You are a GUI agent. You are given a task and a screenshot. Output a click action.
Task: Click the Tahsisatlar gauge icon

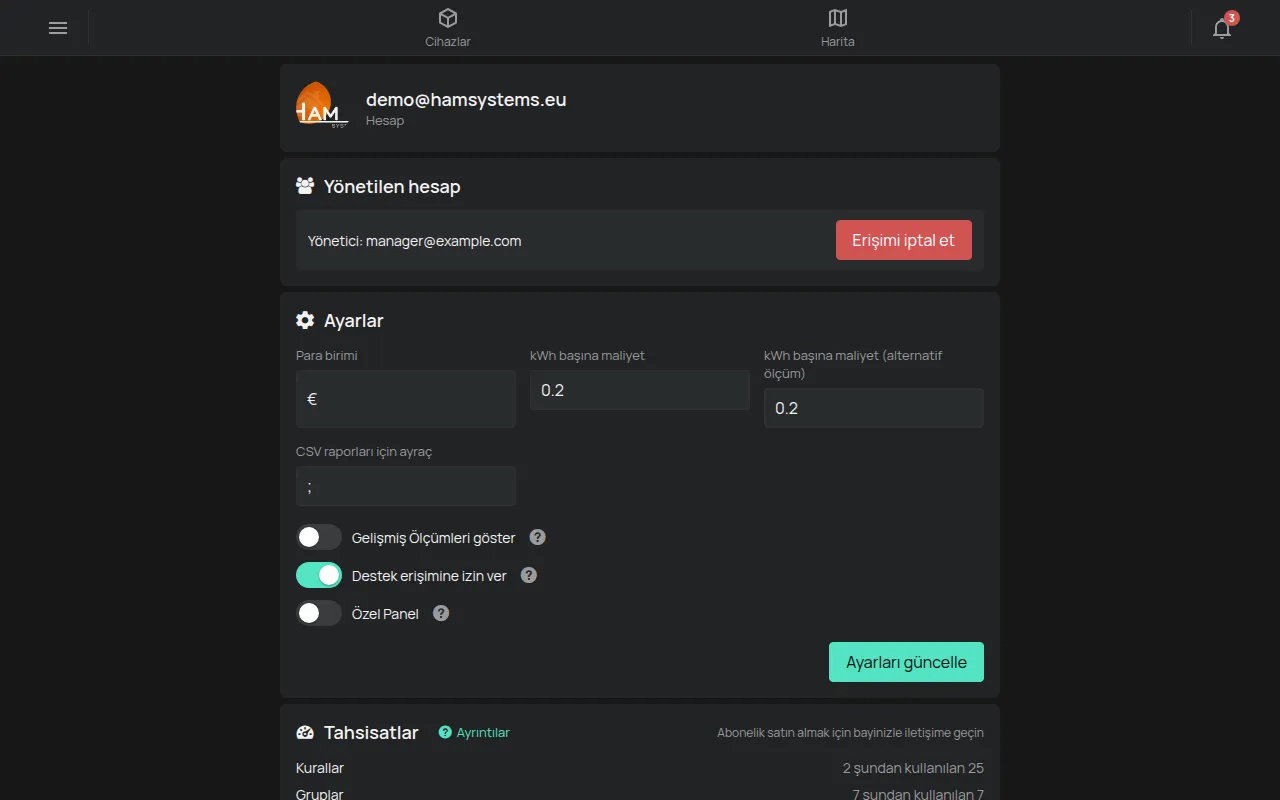(305, 733)
